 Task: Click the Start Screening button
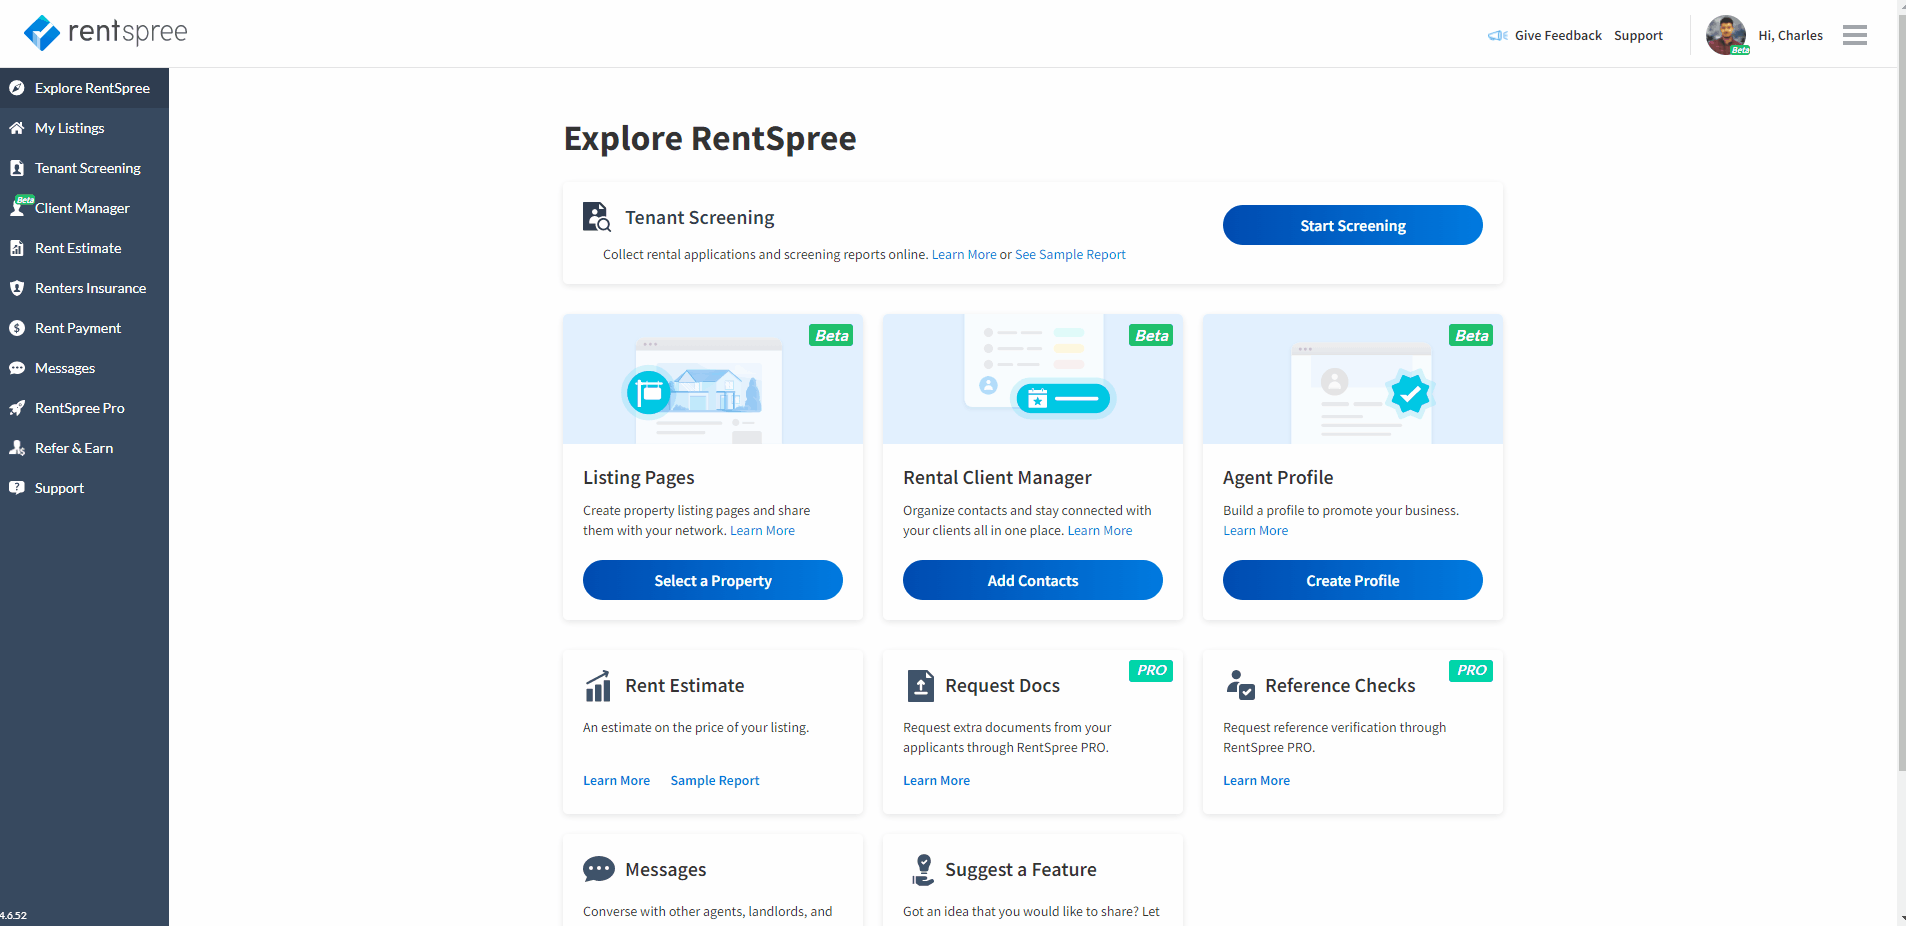(1352, 225)
